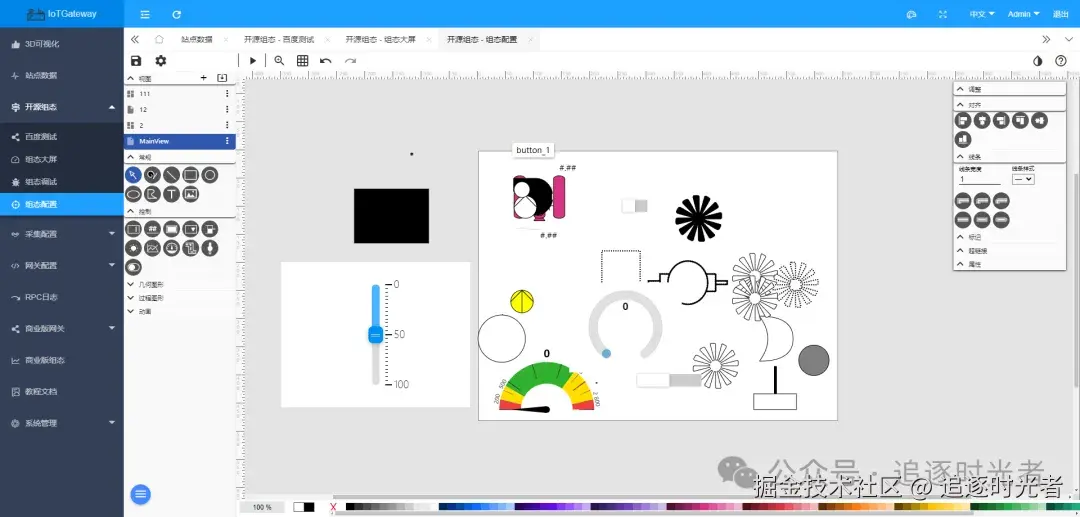Open the Admin user dropdown
Image resolution: width=1080 pixels, height=517 pixels.
coord(1024,14)
